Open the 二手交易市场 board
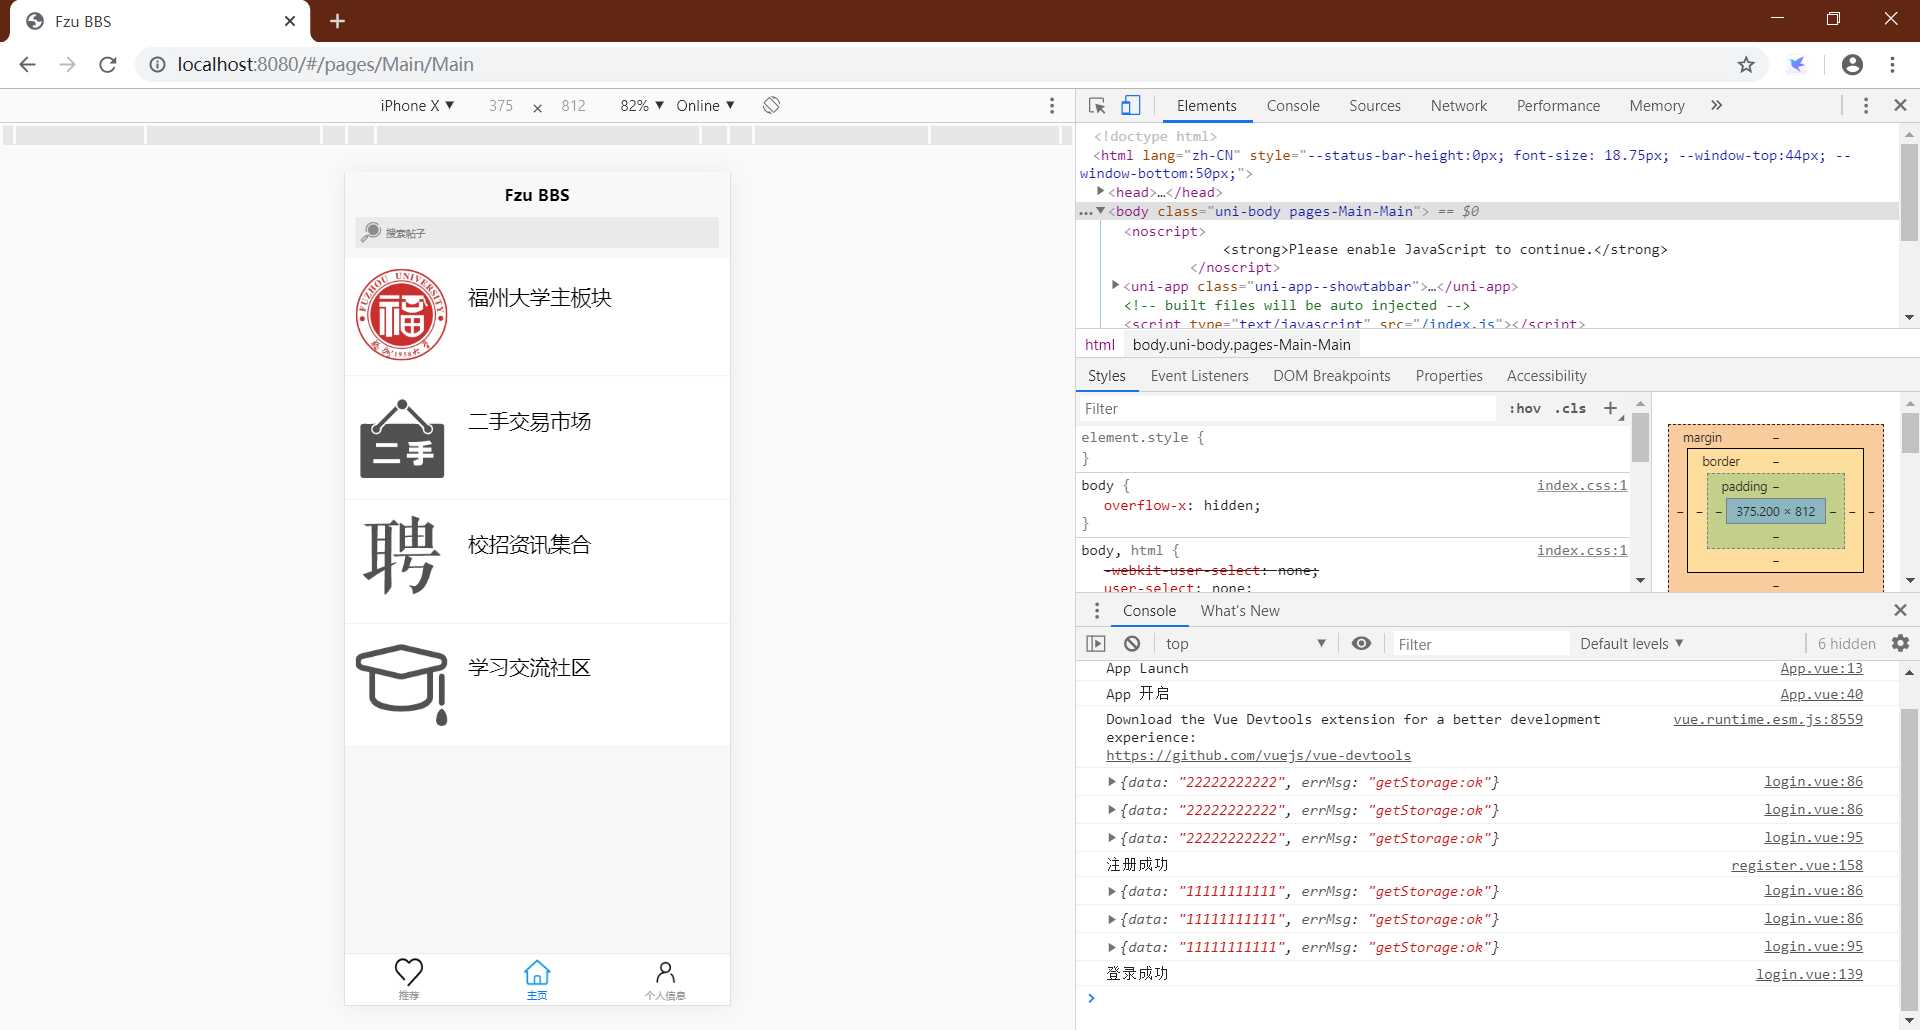This screenshot has height=1030, width=1920. 537,438
